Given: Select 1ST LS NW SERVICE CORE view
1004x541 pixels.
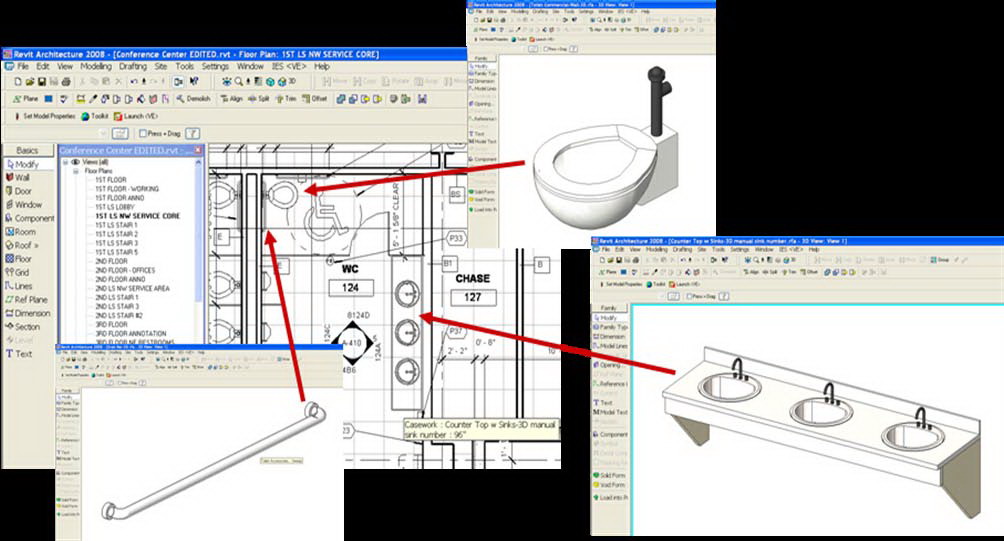Looking at the screenshot, I should [x=138, y=216].
